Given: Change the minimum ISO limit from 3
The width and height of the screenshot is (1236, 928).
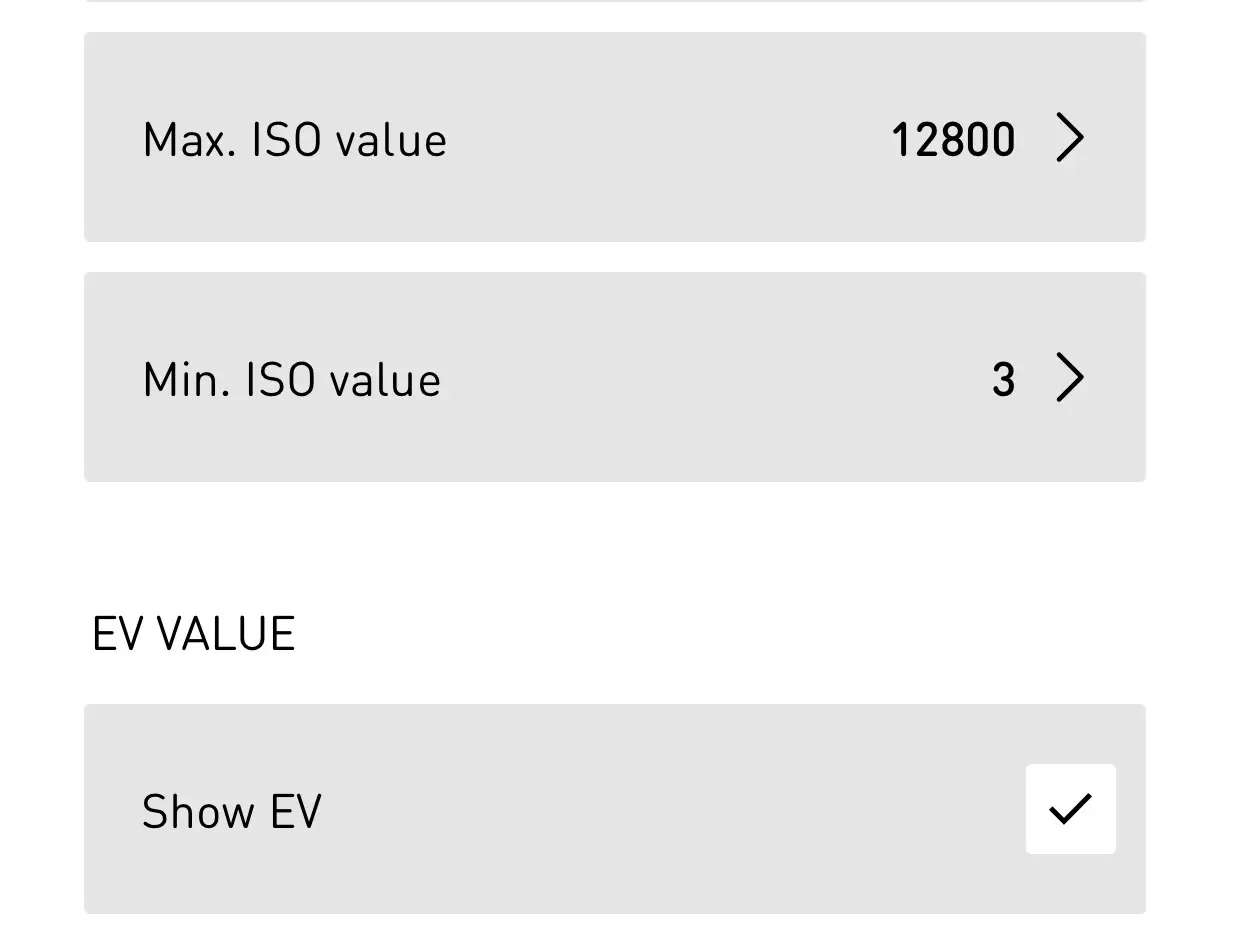Looking at the screenshot, I should tap(1003, 380).
